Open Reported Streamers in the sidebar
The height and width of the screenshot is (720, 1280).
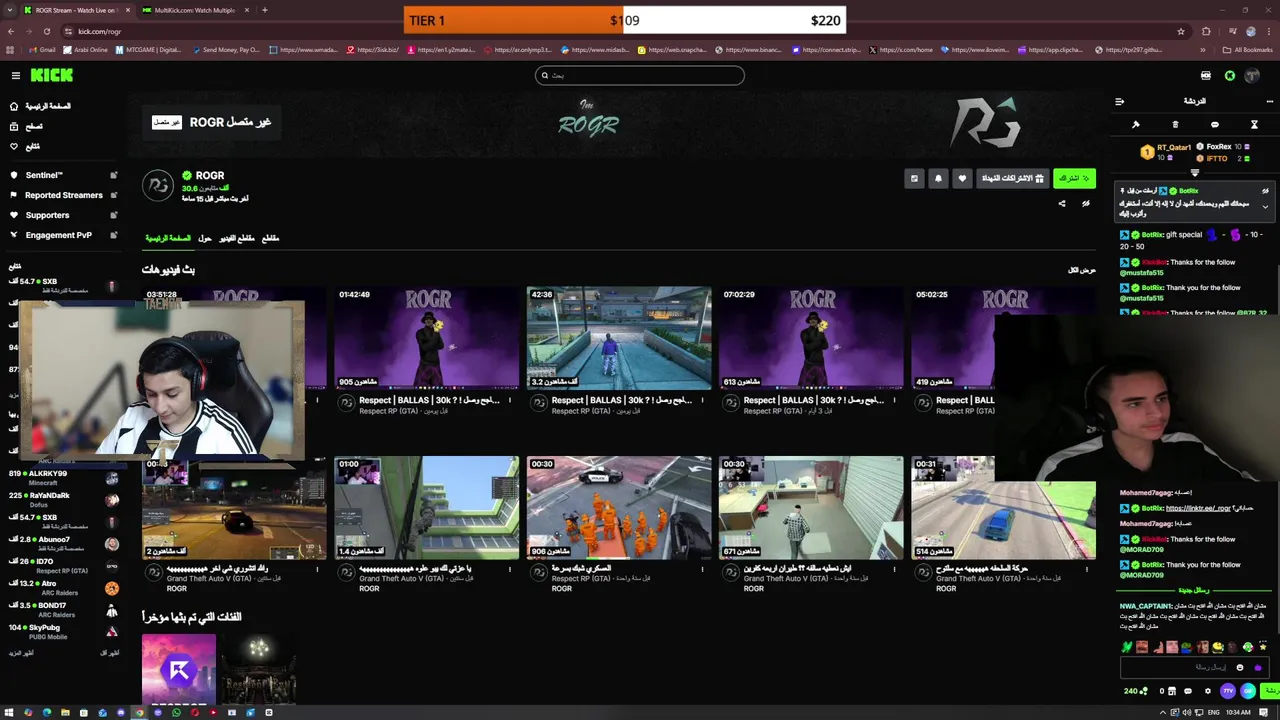click(63, 195)
